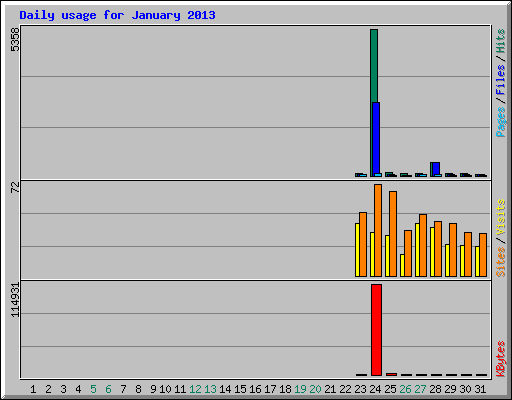
Task: Click the tall green hits bar for day 24
Action: click(374, 66)
